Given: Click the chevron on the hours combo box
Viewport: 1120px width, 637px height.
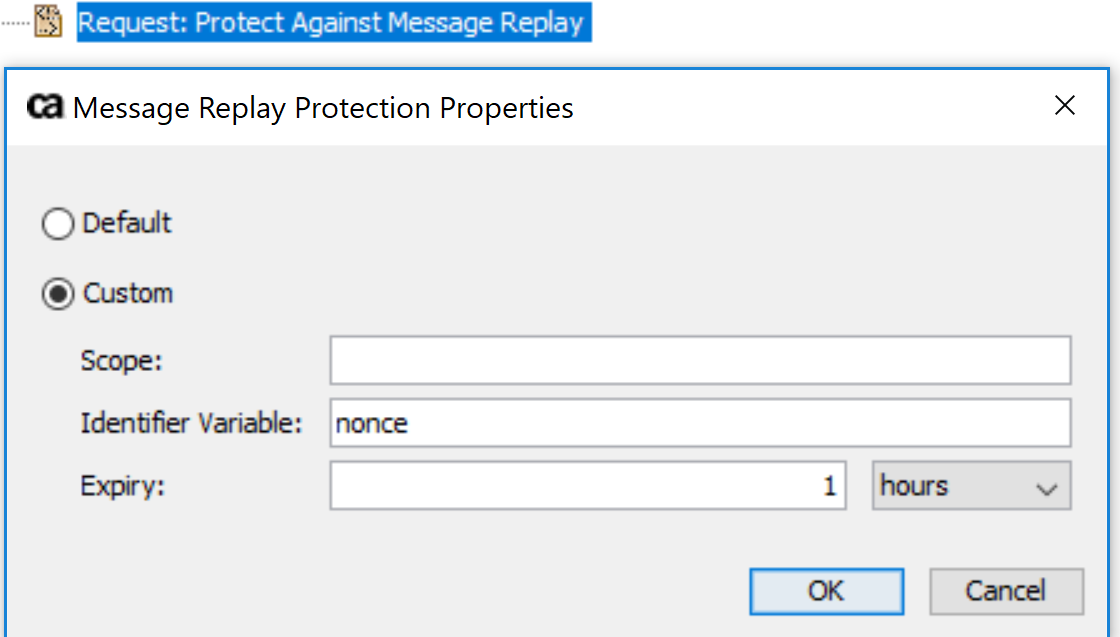Looking at the screenshot, I should (x=1047, y=486).
